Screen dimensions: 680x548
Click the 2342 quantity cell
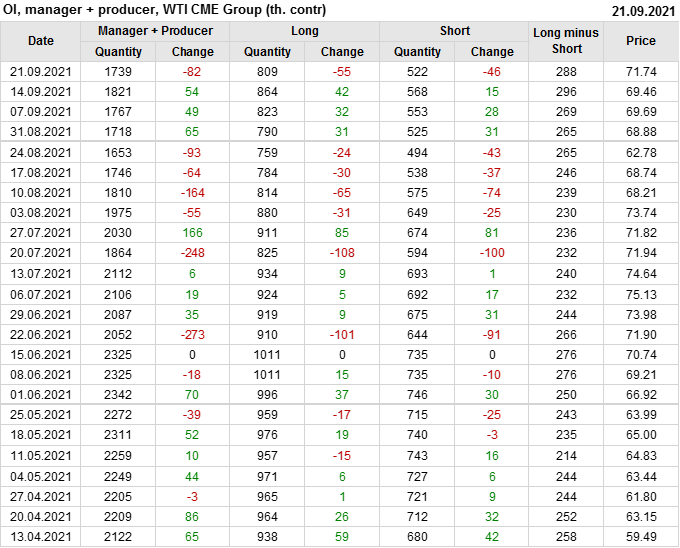coord(119,395)
